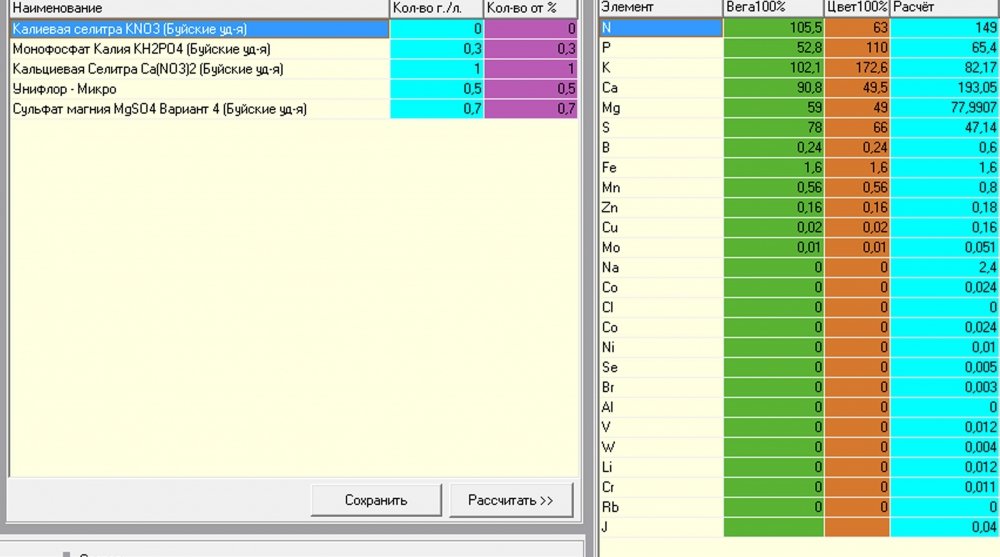Click the Расчёт column header
The image size is (1000, 557).
(x=945, y=8)
